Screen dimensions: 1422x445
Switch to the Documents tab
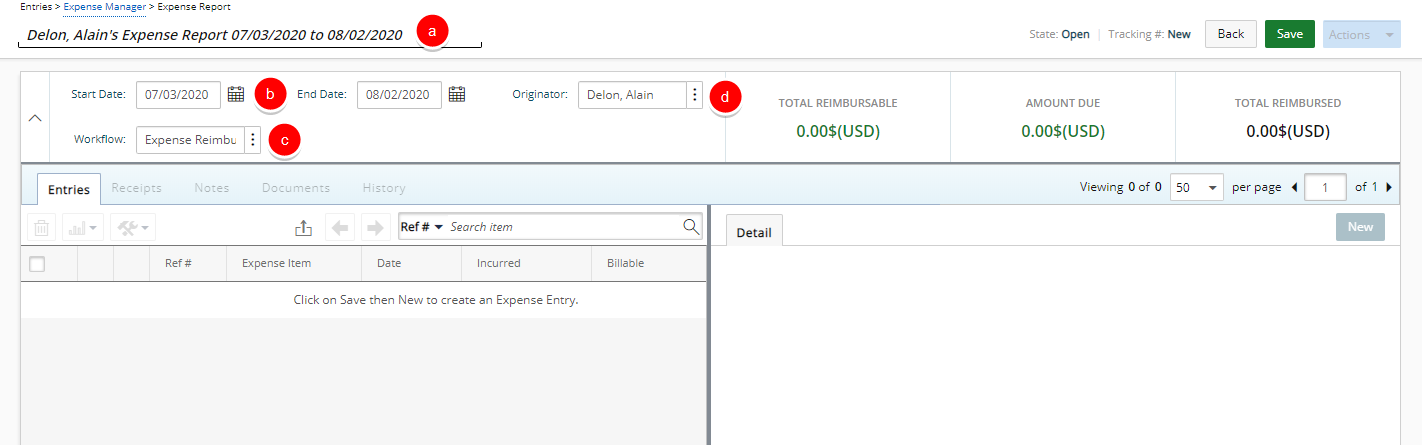296,188
